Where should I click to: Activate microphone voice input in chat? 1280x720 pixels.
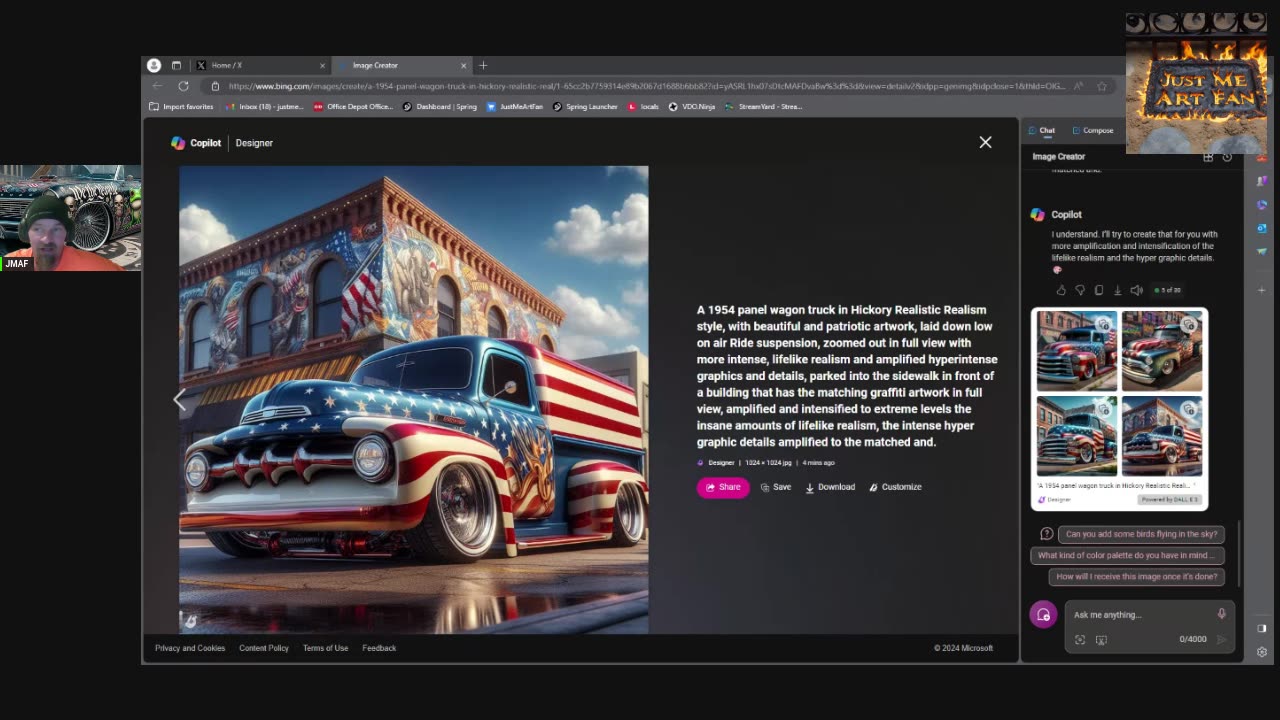point(1221,614)
